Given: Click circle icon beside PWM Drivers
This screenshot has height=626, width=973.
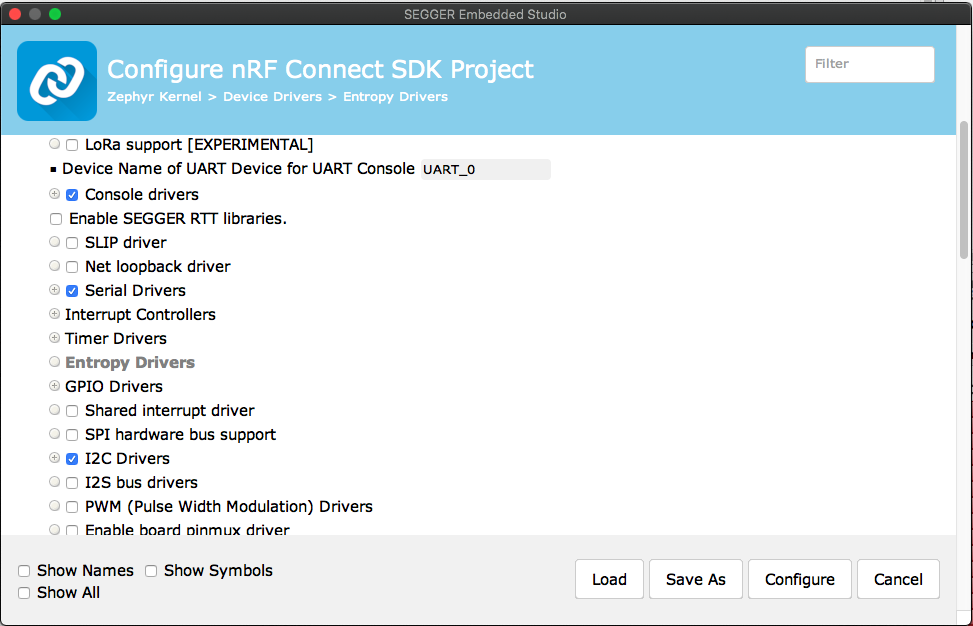Looking at the screenshot, I should coord(55,506).
